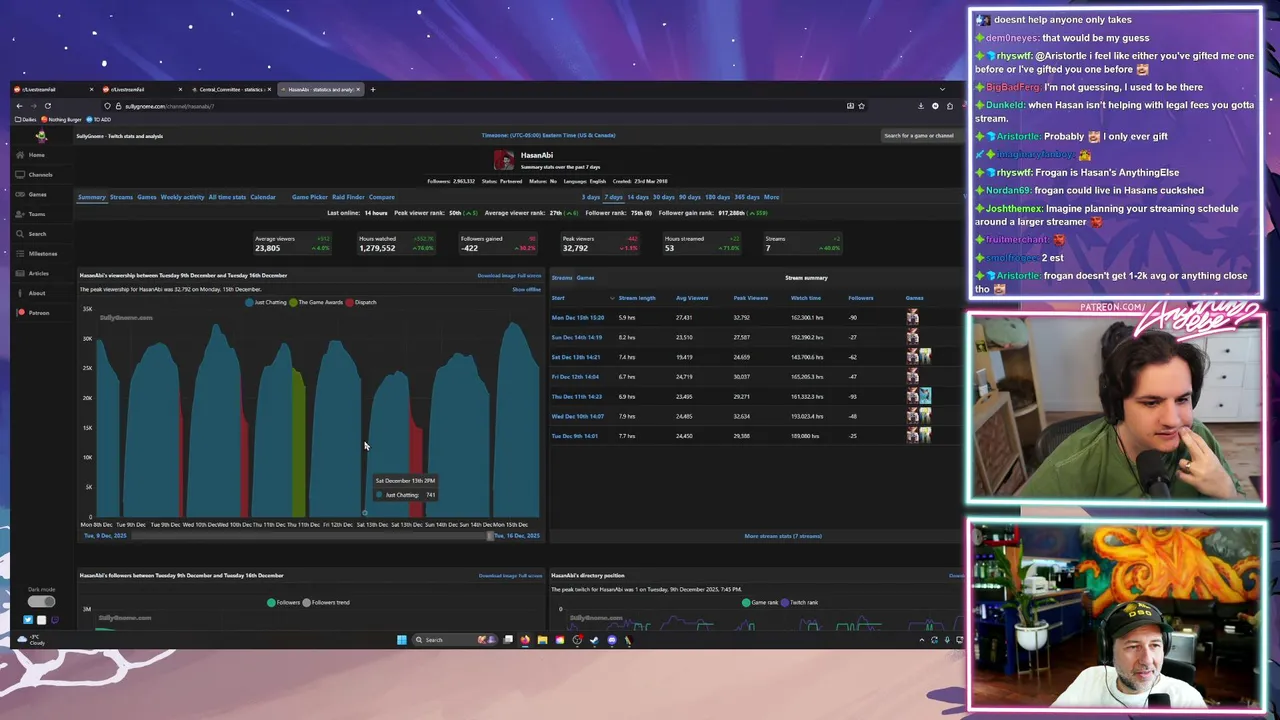Switch to All time stats tab

click(227, 197)
